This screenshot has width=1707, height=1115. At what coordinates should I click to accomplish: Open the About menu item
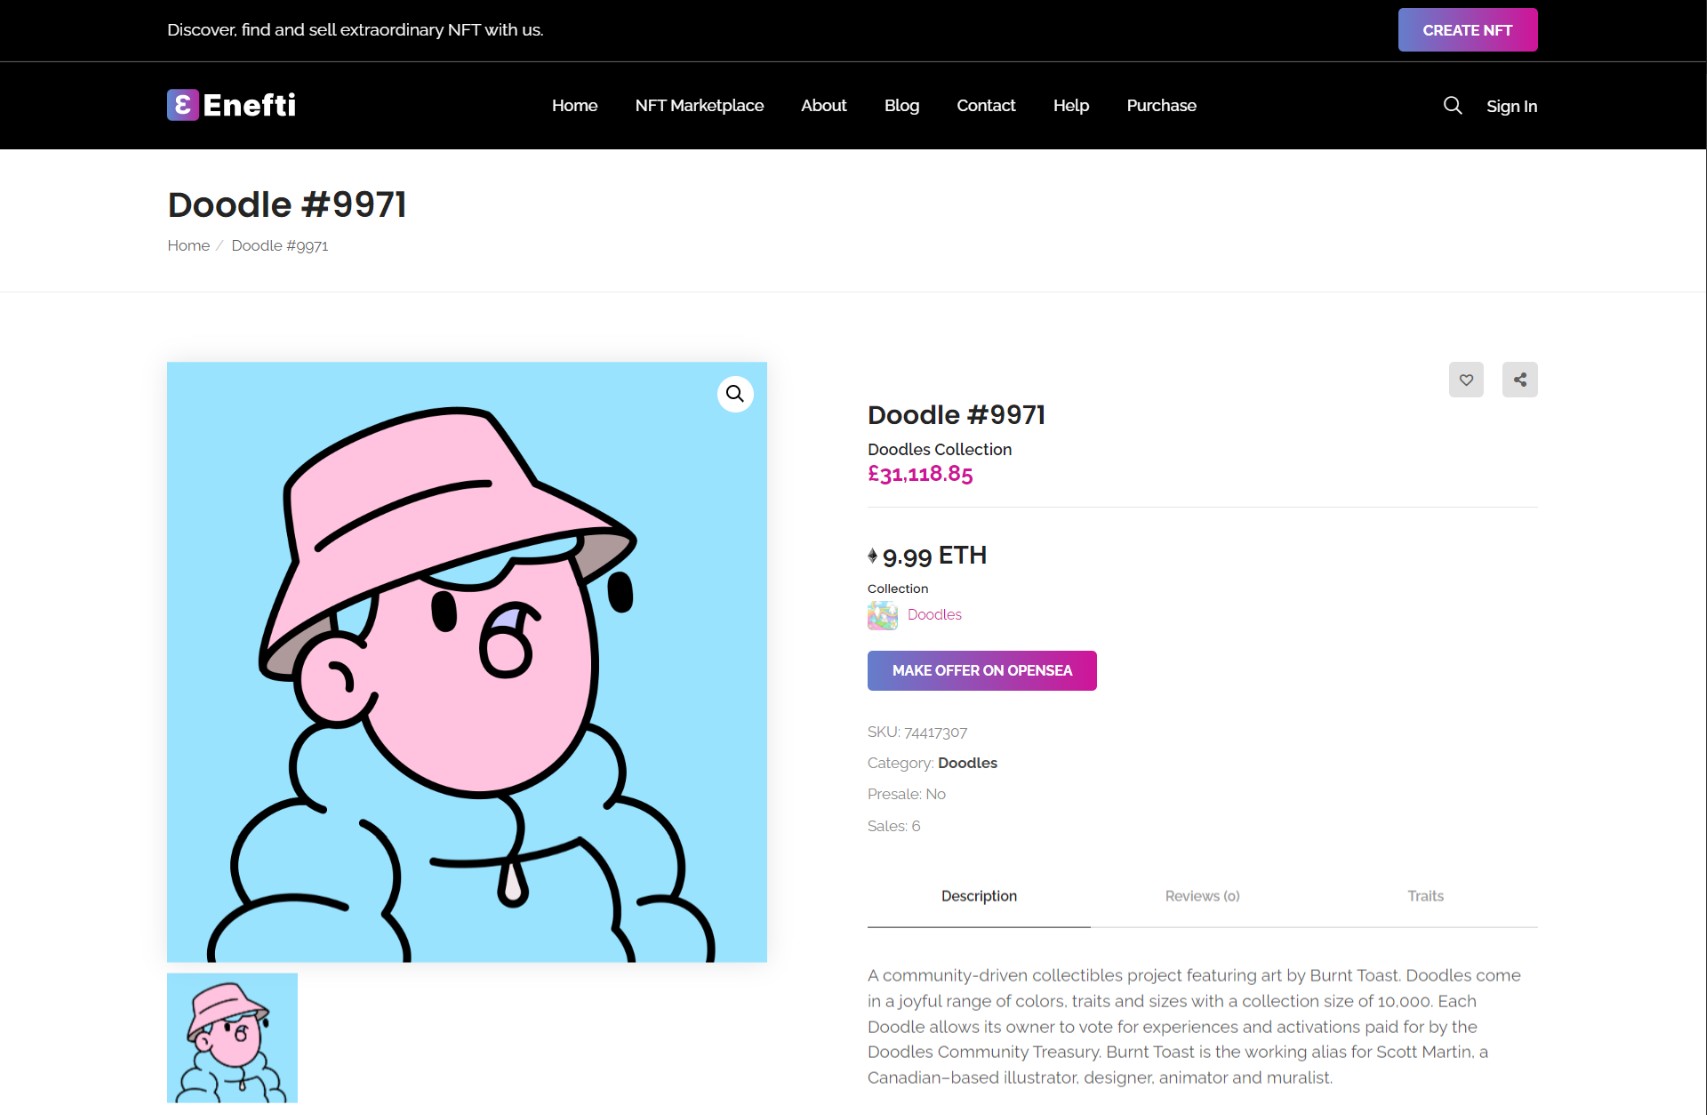[823, 105]
